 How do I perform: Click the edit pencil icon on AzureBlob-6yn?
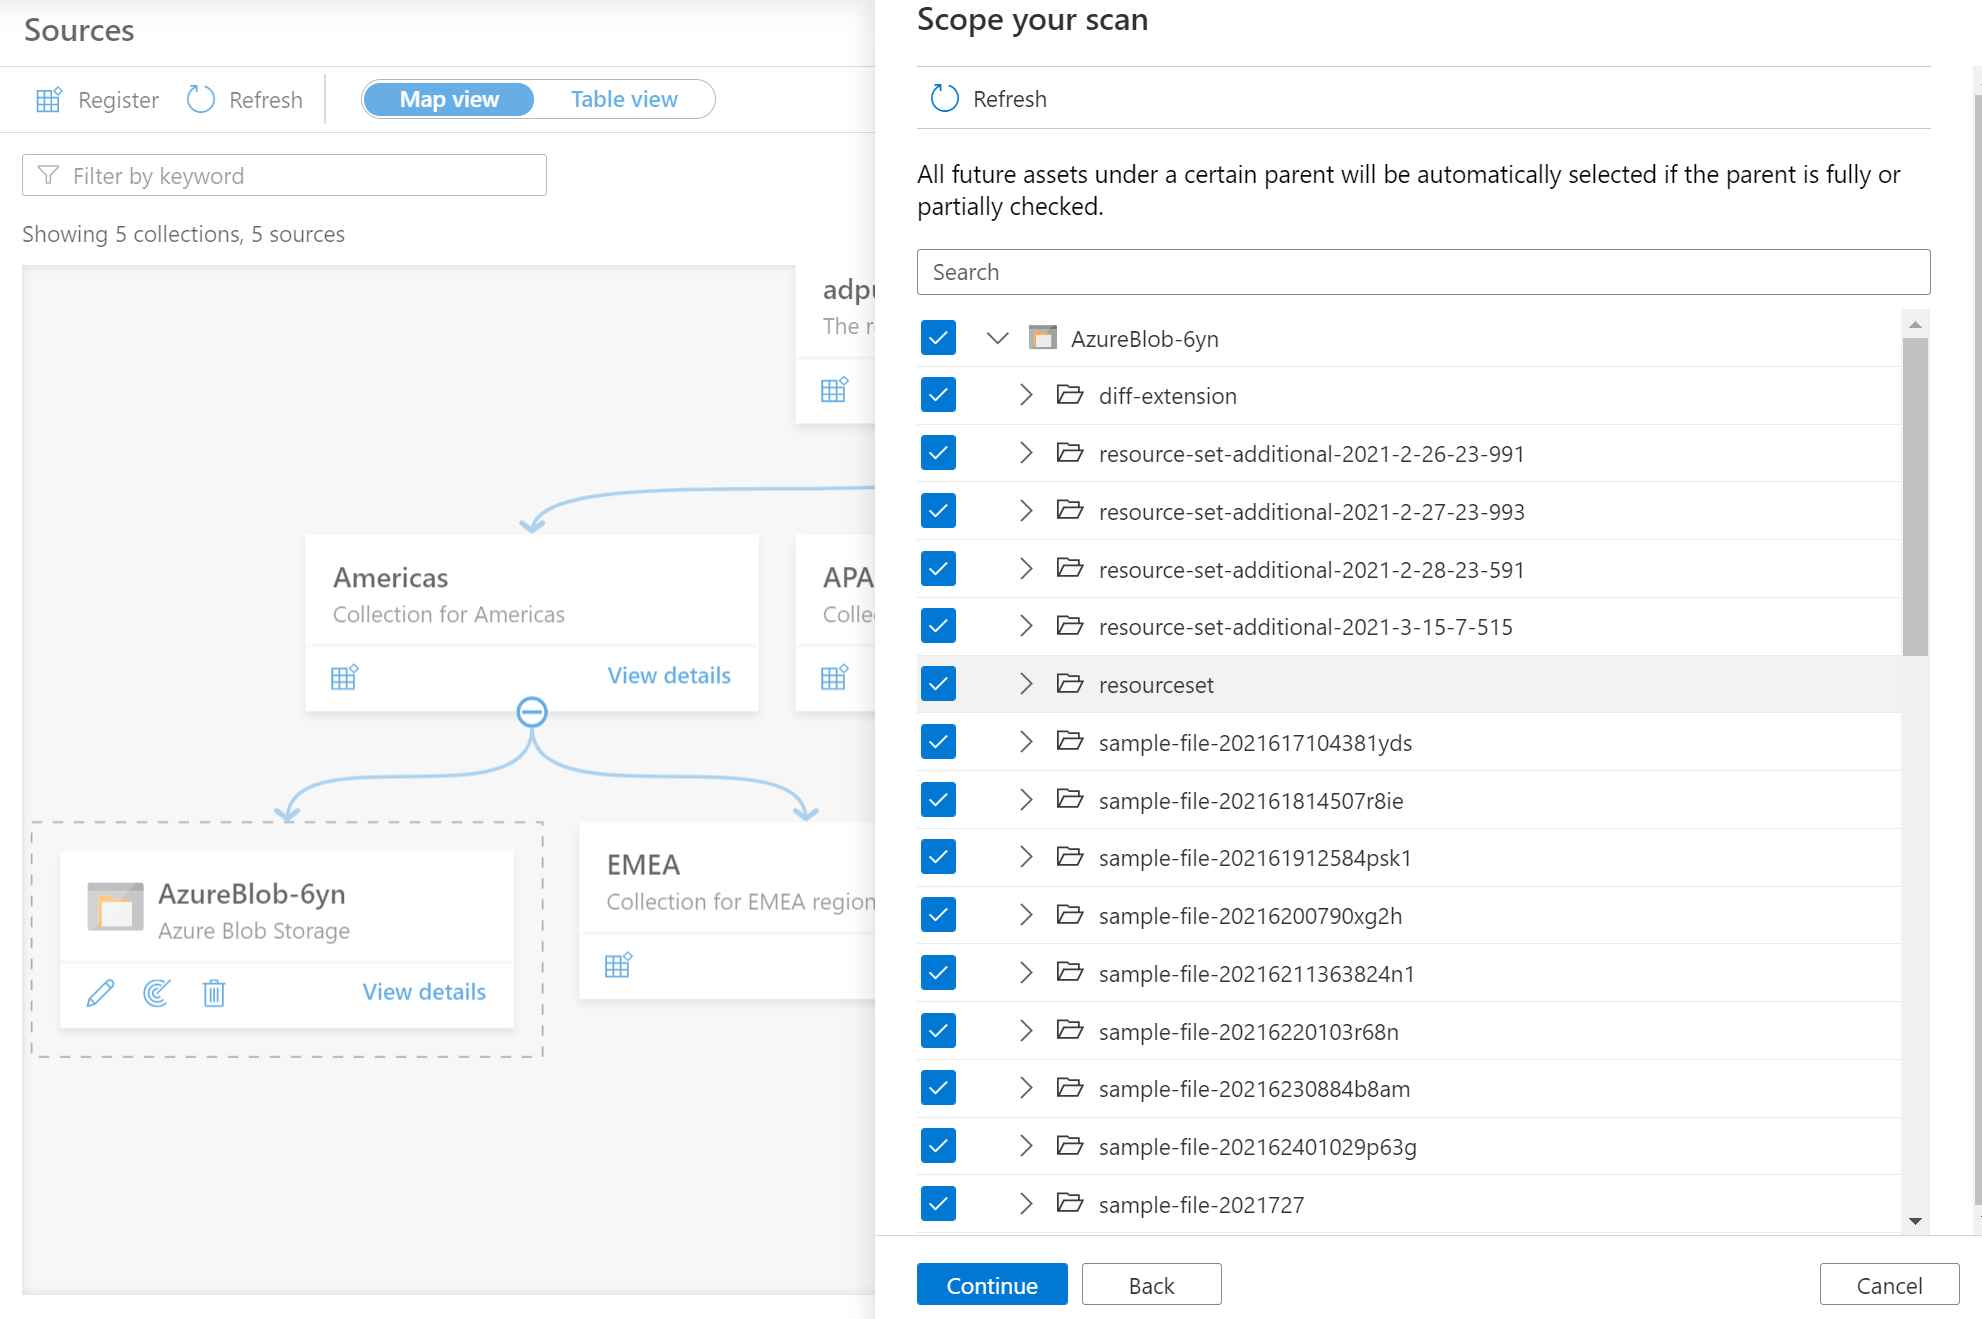point(100,989)
